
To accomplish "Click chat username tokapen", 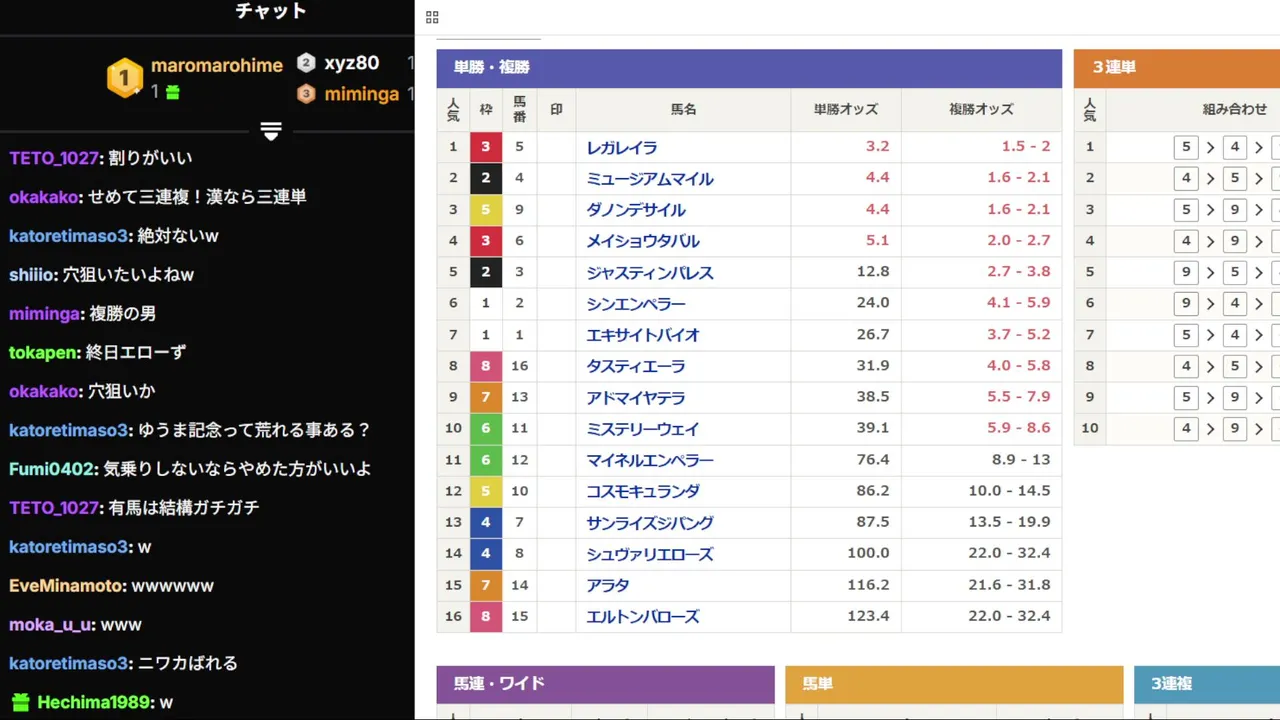I will 43,353.
